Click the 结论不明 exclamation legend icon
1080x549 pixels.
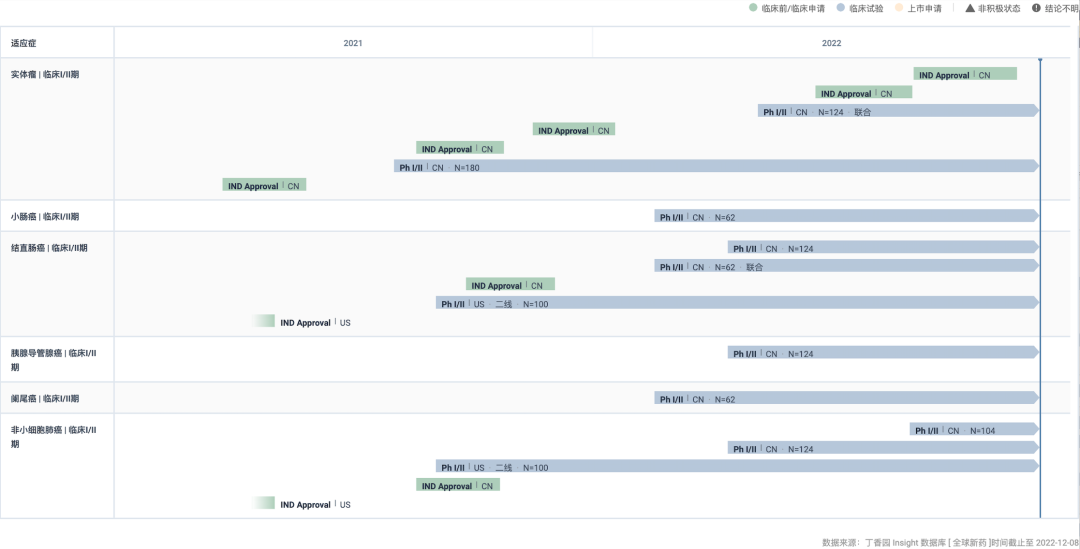[x=1036, y=8]
